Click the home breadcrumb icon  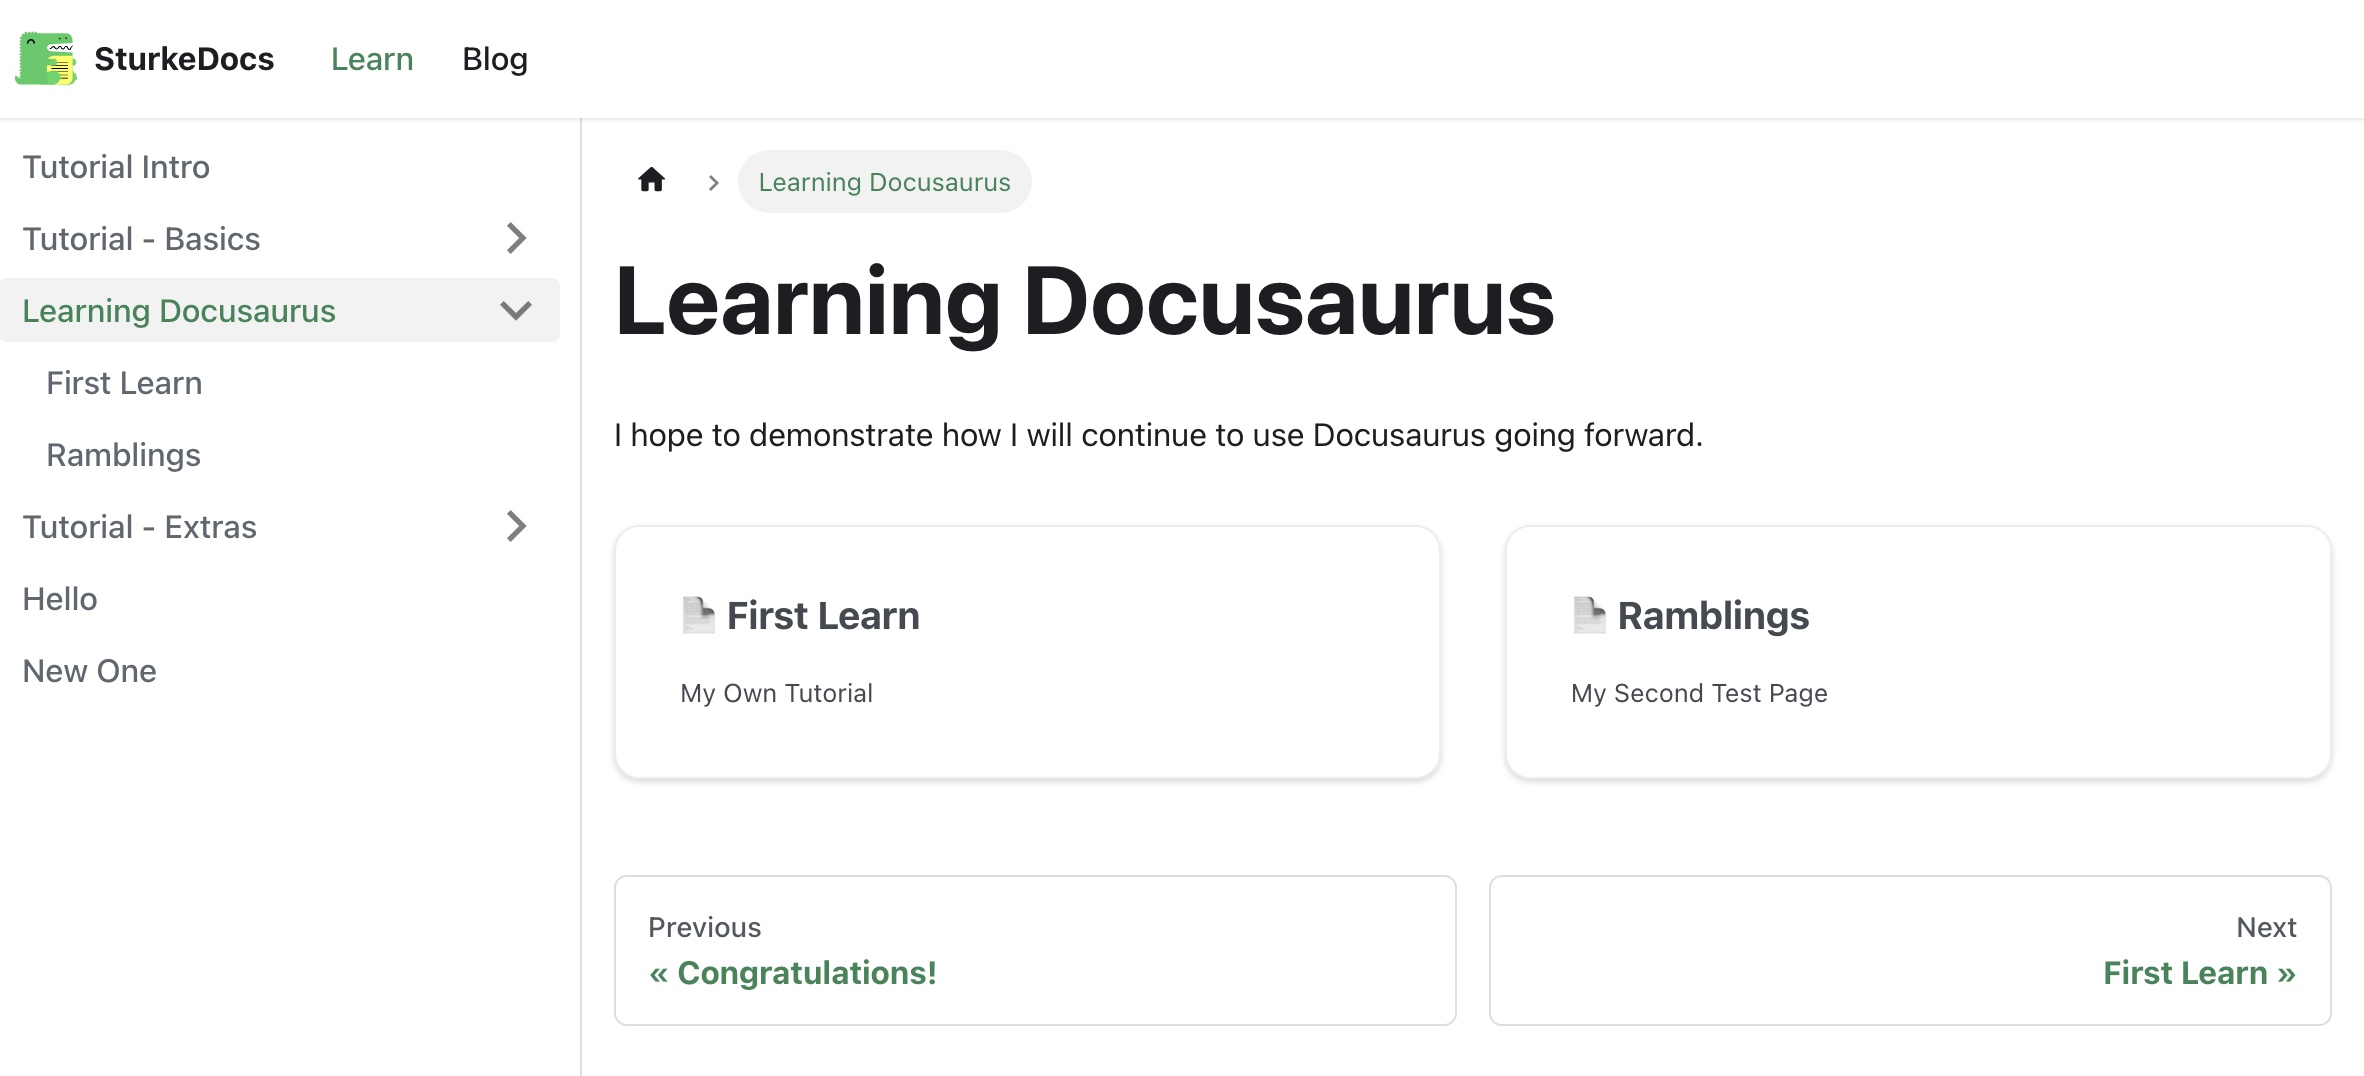[x=651, y=180]
